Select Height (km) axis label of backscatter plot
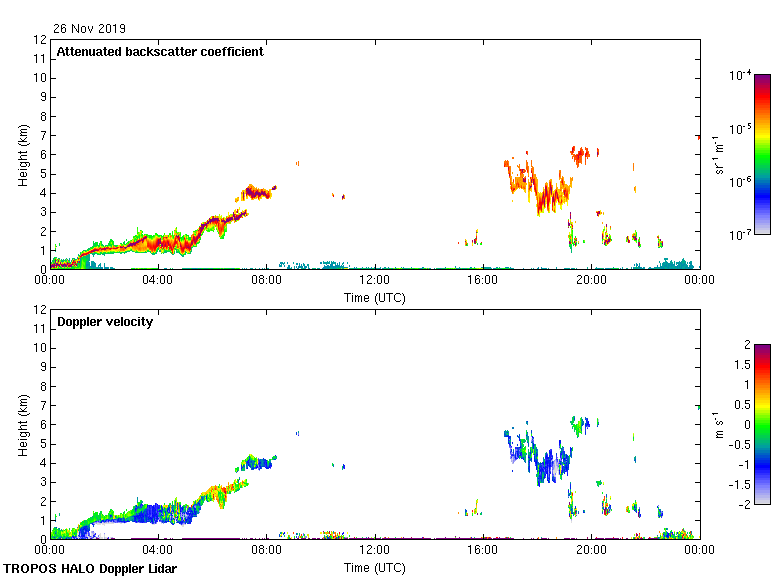The width and height of the screenshot is (780, 580). [22, 154]
